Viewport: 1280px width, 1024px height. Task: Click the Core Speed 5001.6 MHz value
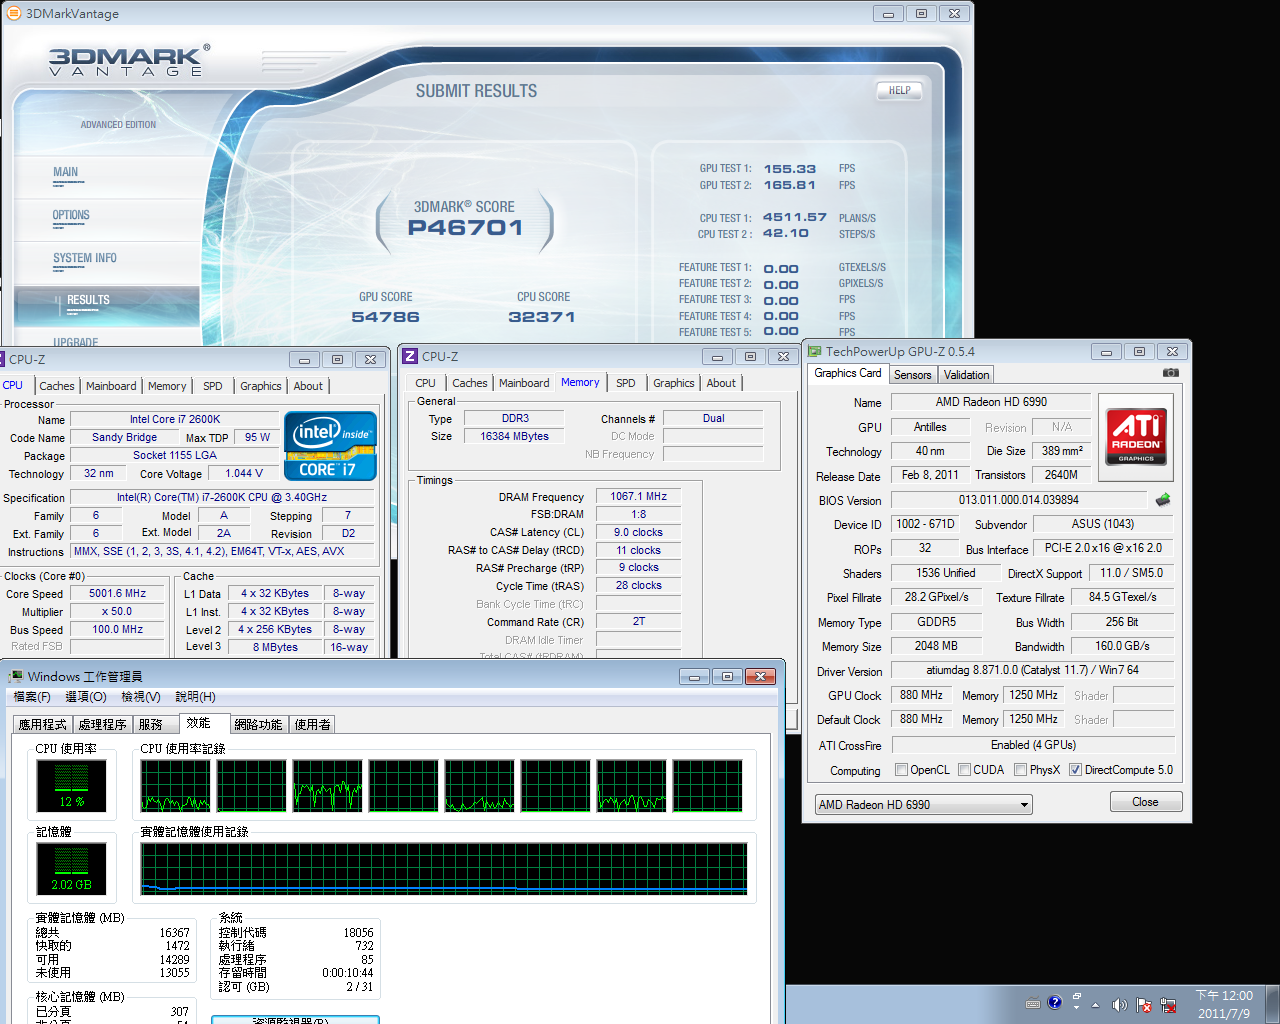pyautogui.click(x=117, y=593)
